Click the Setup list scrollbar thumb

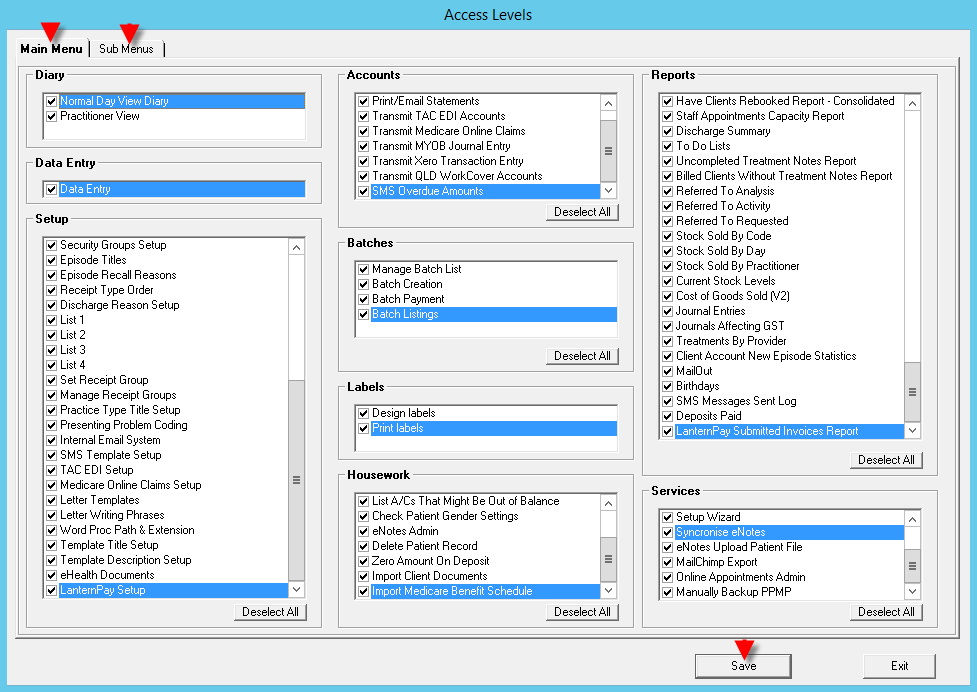point(296,480)
